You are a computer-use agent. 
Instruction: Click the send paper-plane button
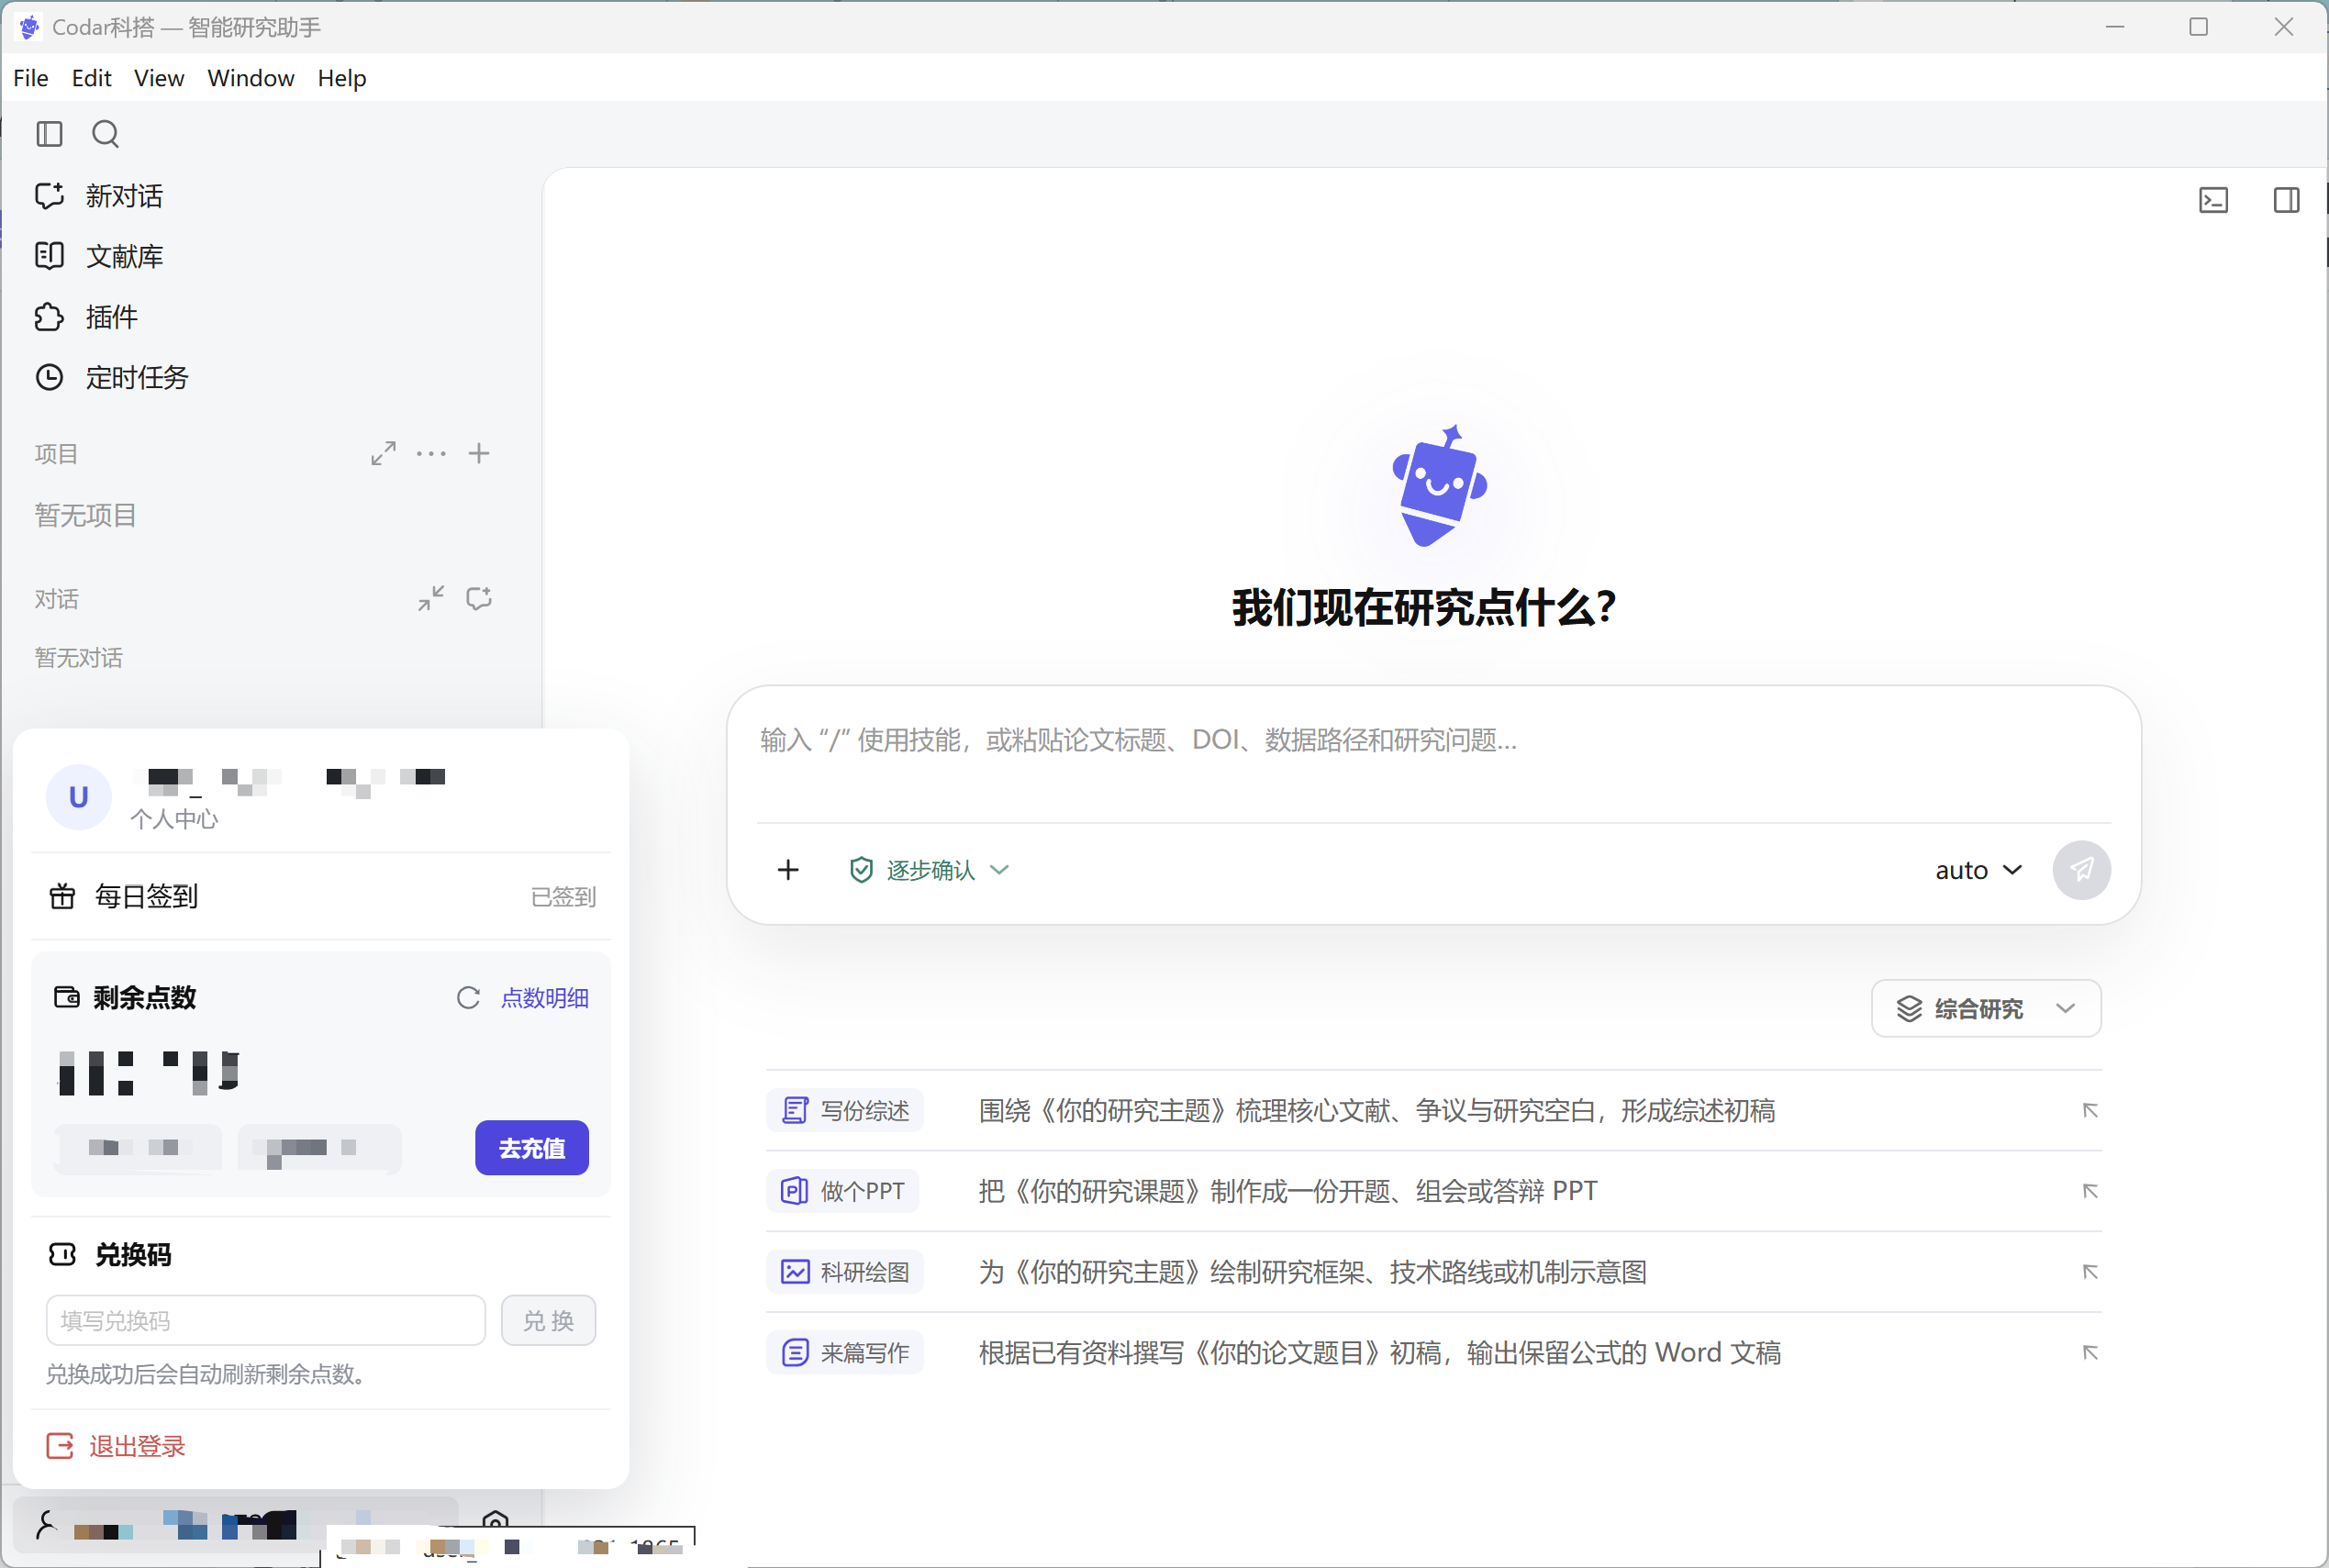2081,870
